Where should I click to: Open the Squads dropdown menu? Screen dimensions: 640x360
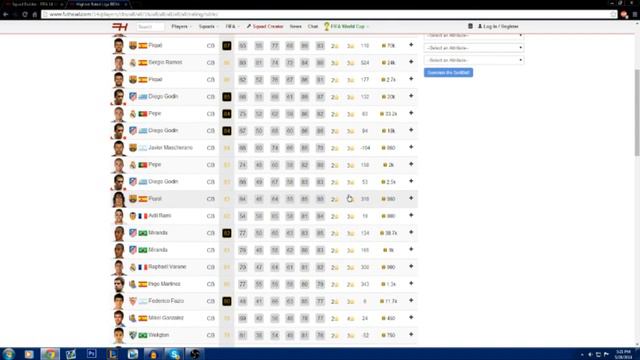tap(208, 27)
